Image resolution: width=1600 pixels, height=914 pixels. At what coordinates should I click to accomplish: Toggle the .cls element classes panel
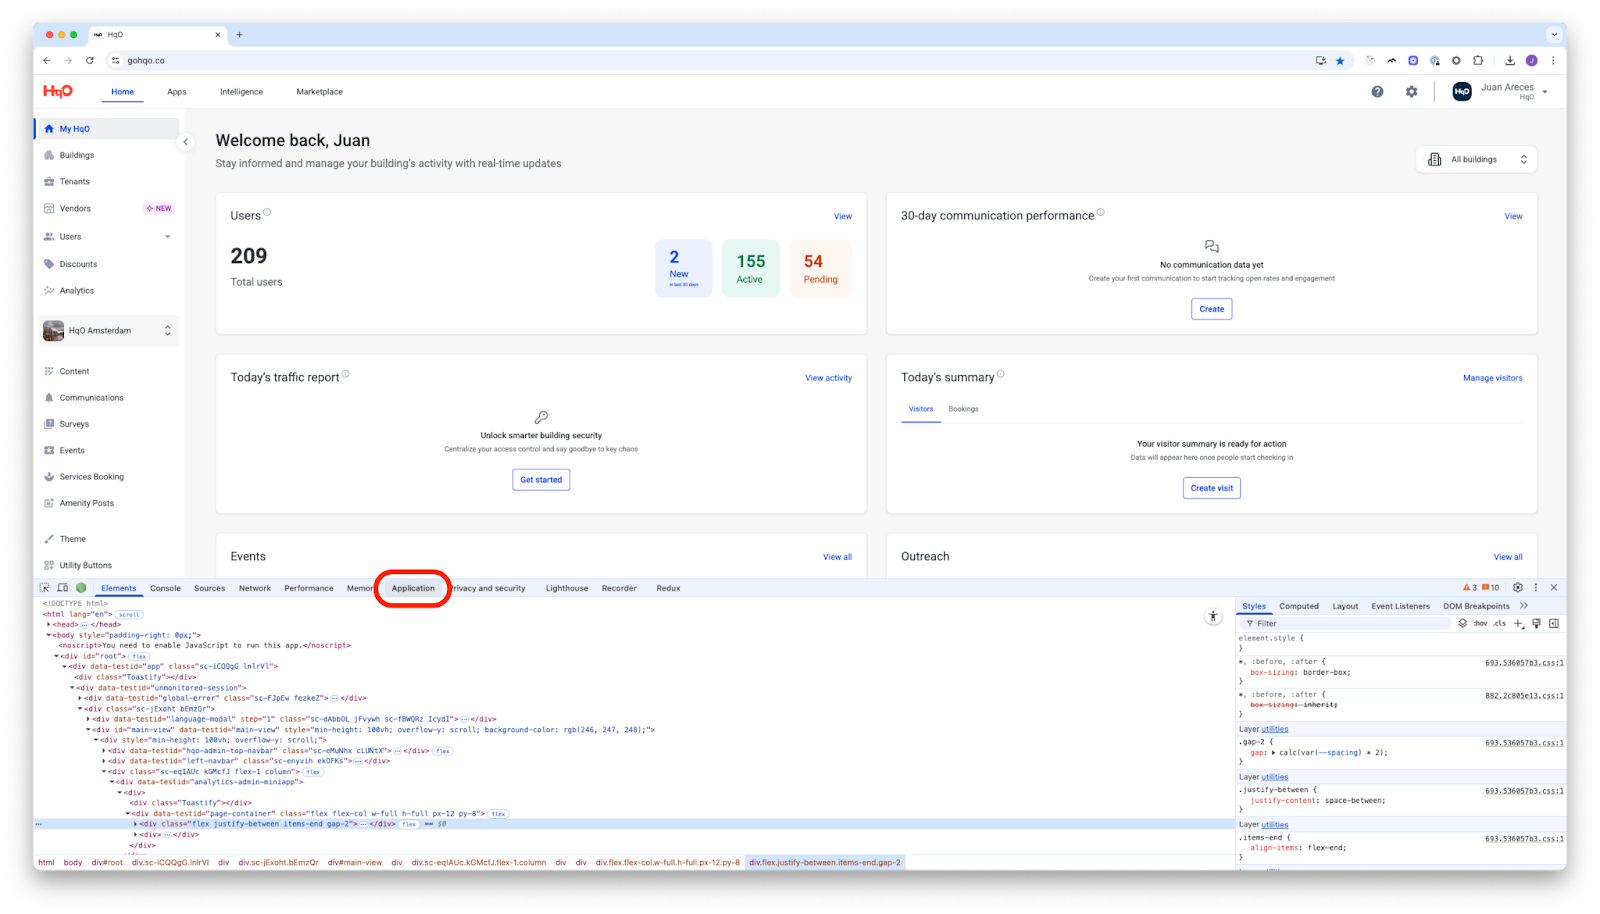point(1499,623)
